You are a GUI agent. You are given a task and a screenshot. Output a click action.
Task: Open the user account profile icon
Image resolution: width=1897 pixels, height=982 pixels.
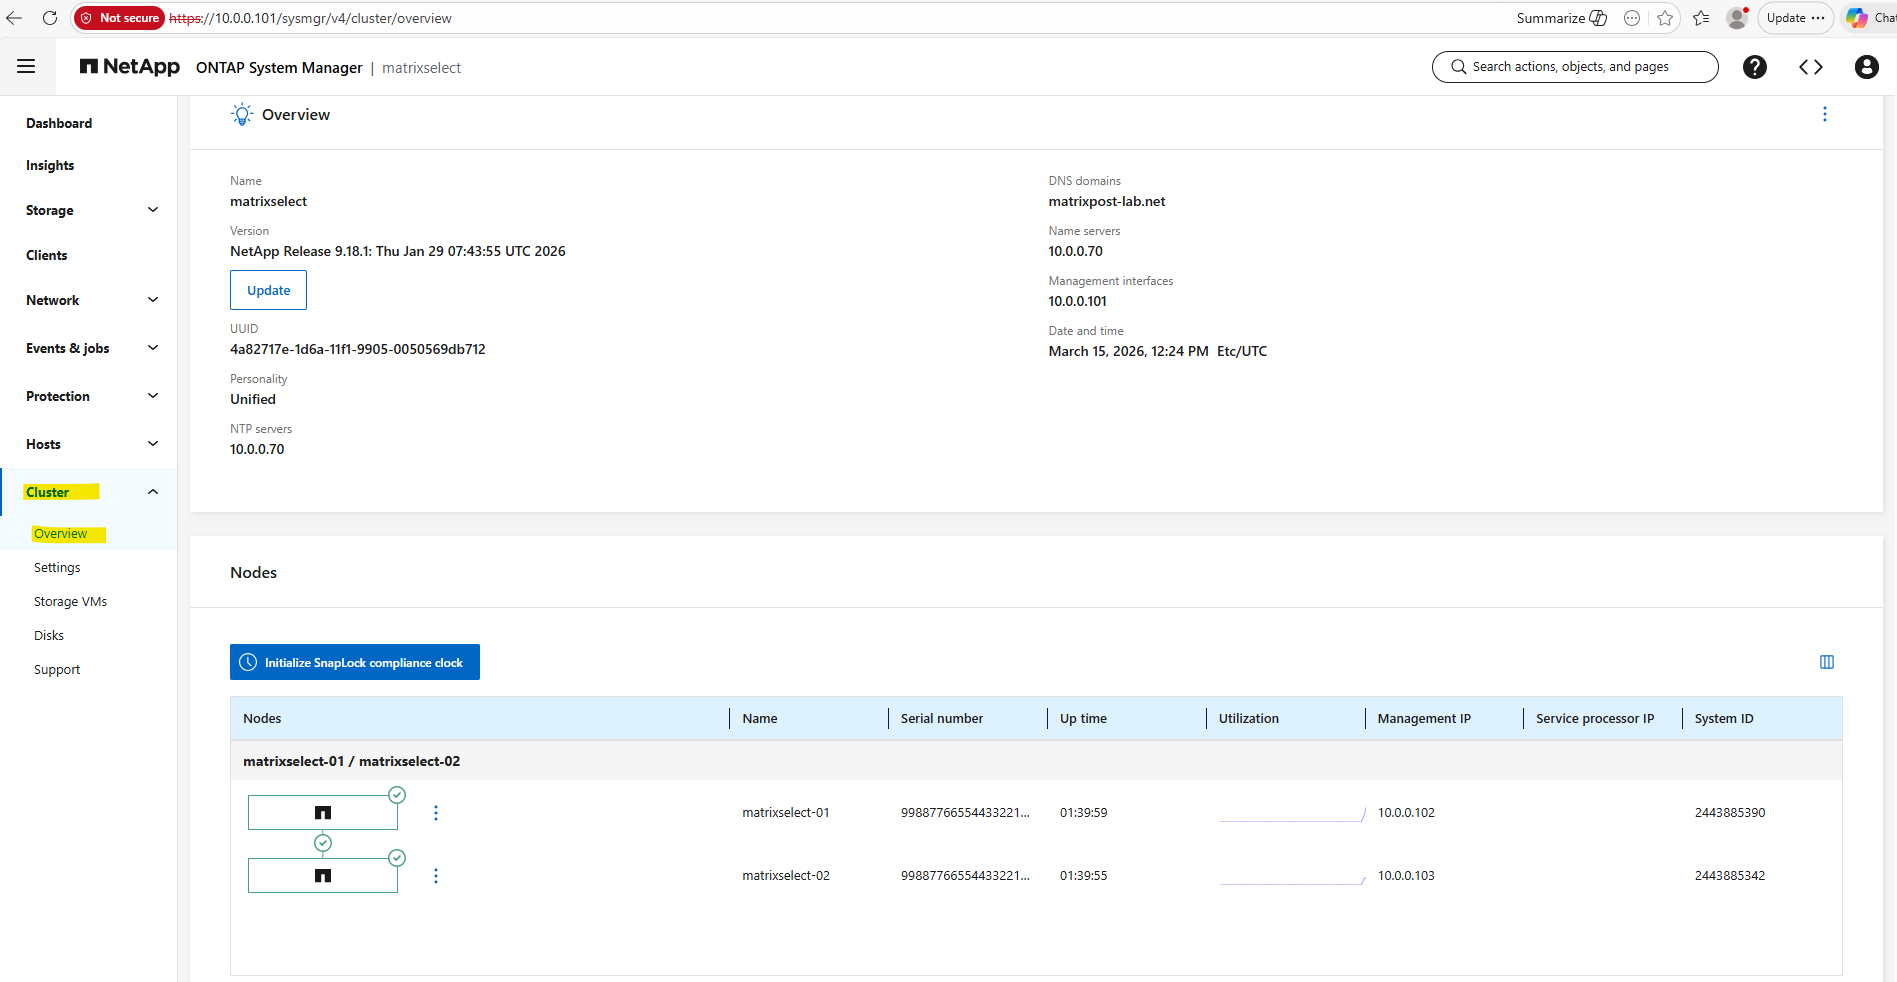click(1866, 67)
